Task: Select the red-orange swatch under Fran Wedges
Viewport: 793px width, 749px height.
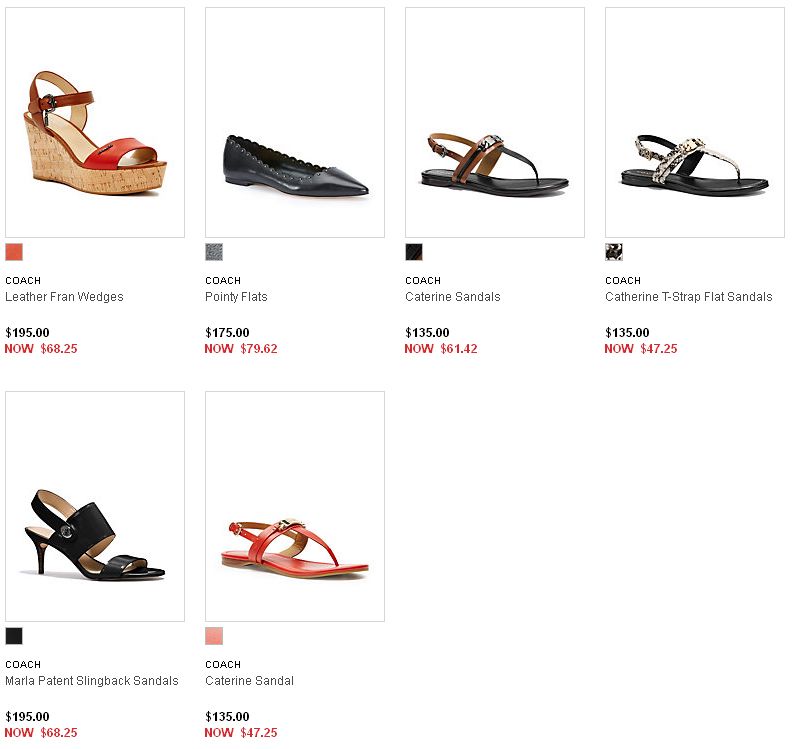Action: [x=14, y=252]
